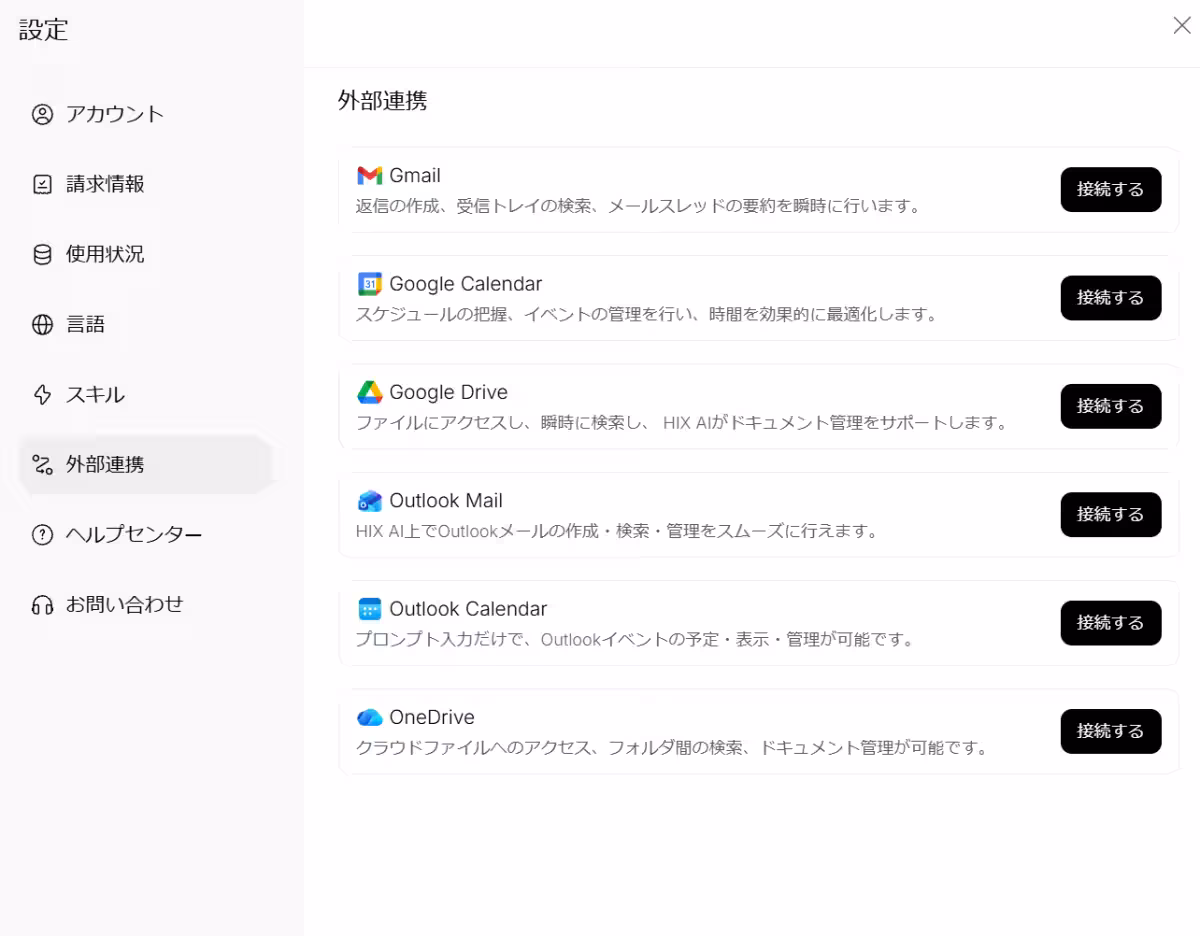
Task: Connect Google Drive via 接続する
Action: click(1111, 406)
